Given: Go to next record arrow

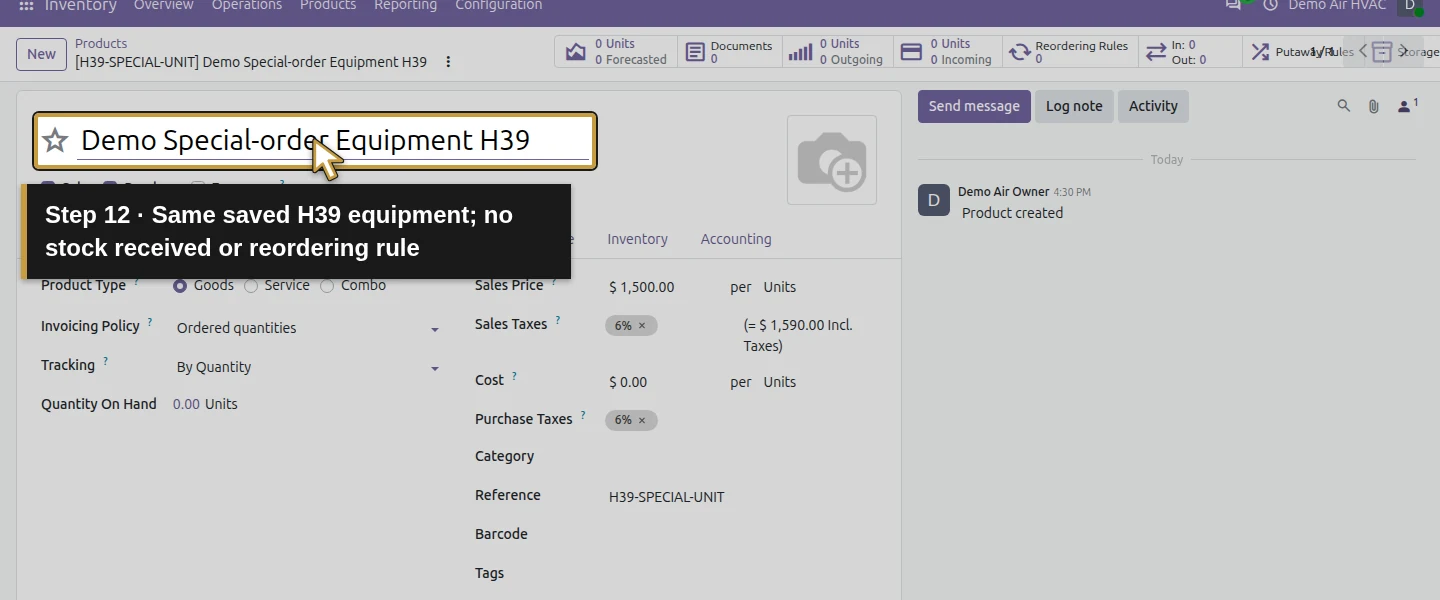Looking at the screenshot, I should (x=1403, y=52).
